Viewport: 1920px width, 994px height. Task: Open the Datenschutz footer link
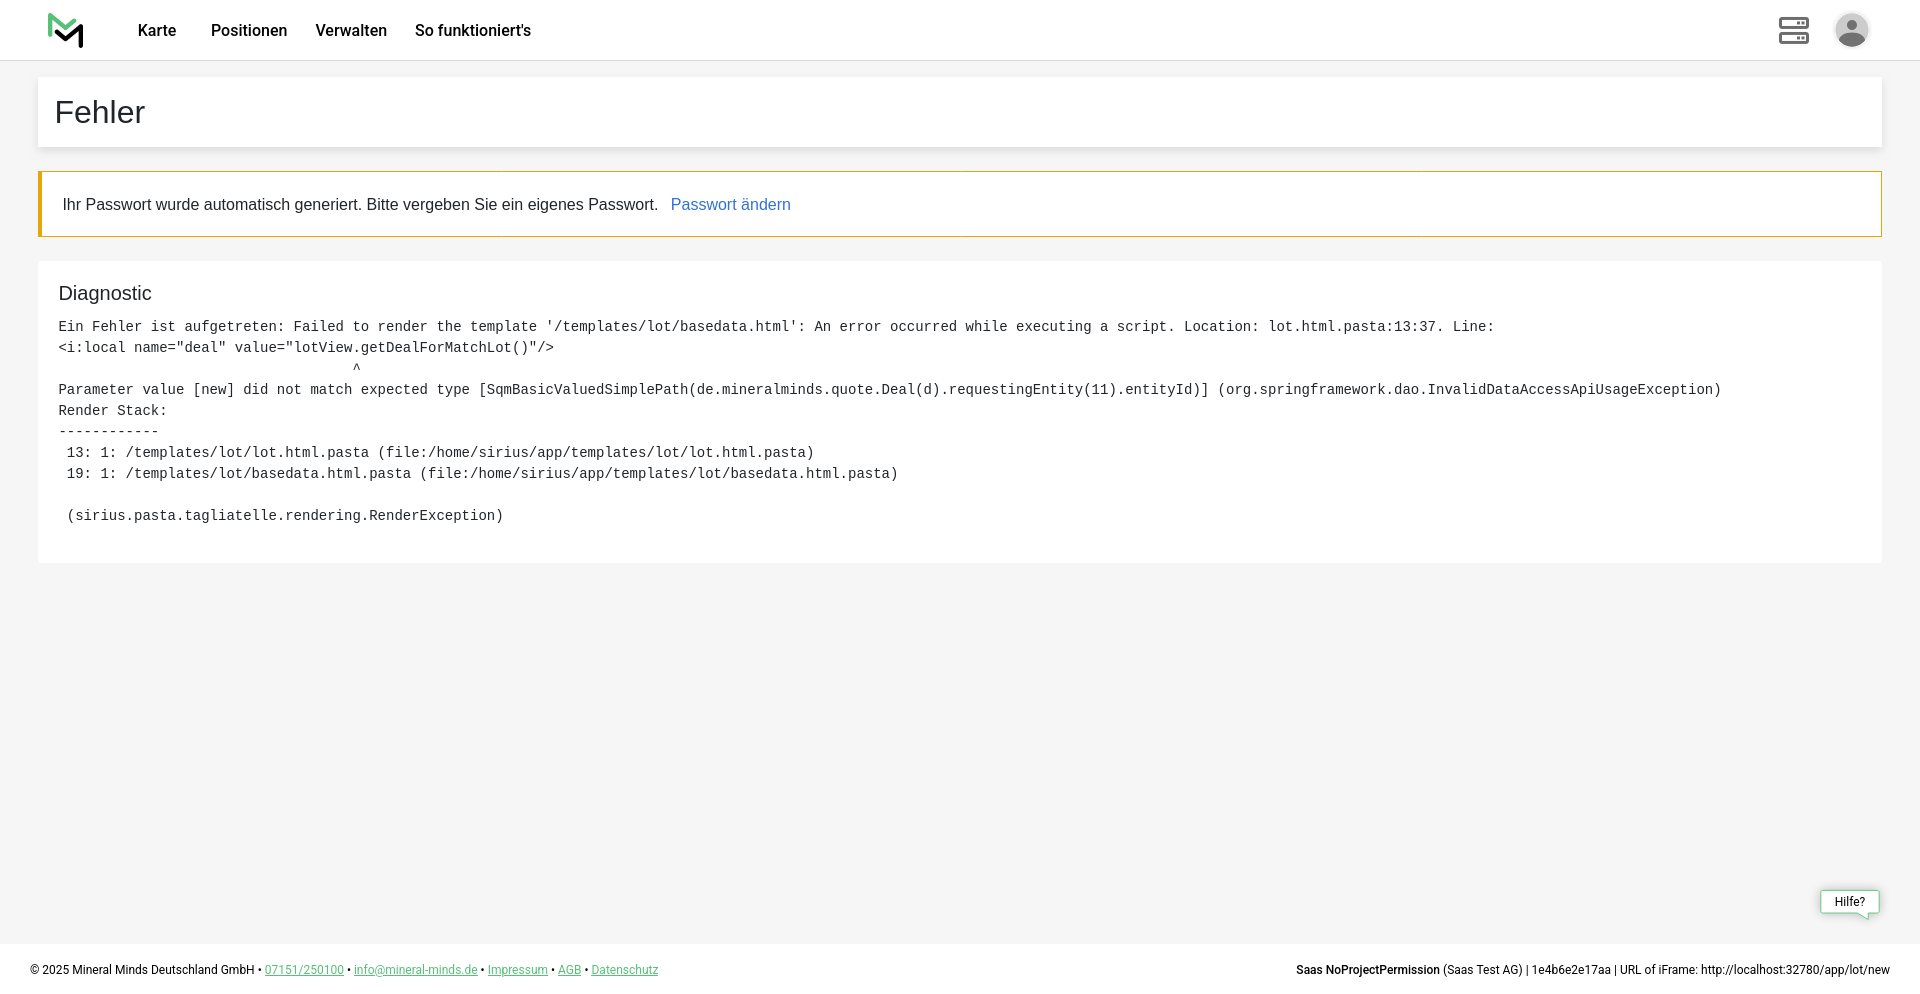pos(624,970)
